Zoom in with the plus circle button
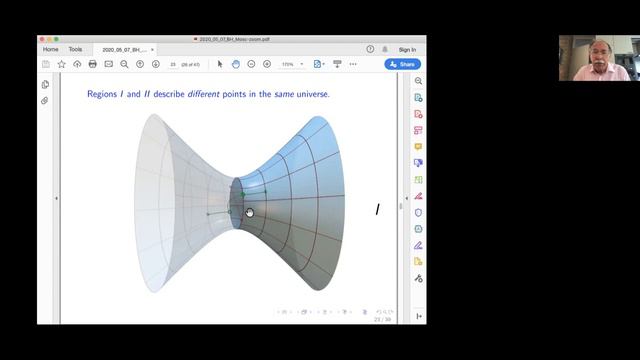The width and height of the screenshot is (640, 360). 267,64
